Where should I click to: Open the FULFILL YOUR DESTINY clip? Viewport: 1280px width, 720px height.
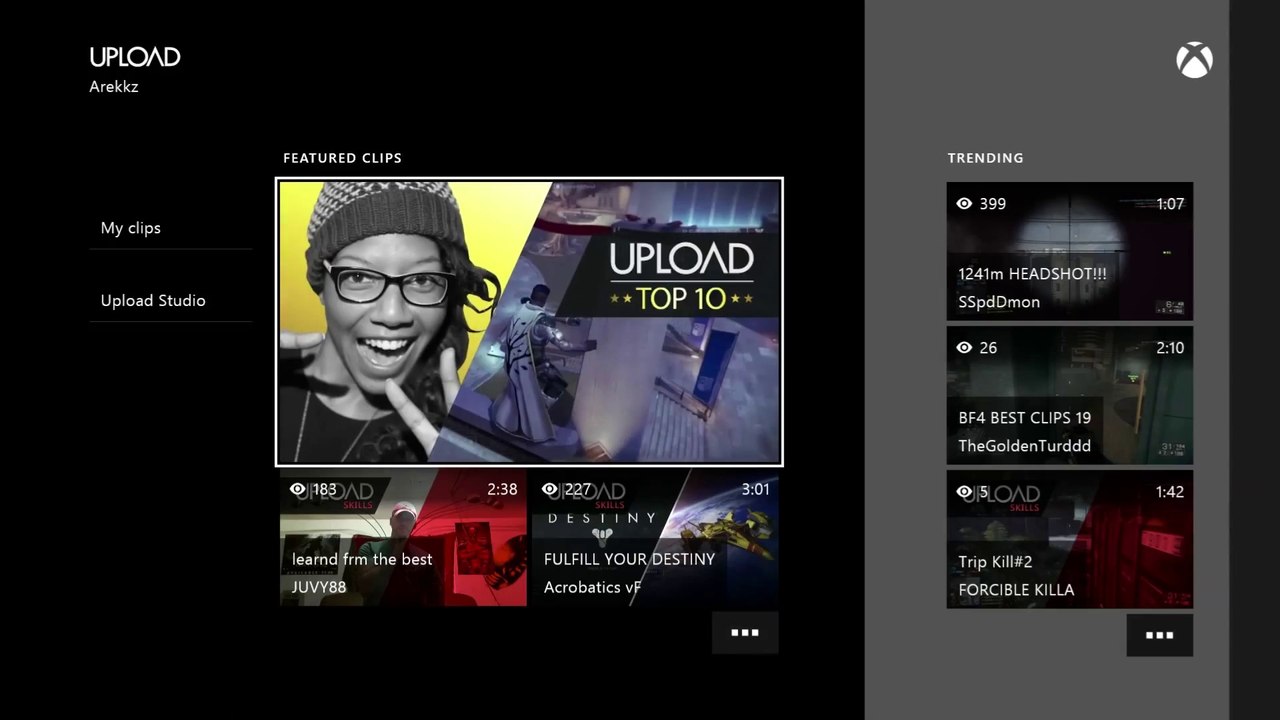click(655, 538)
